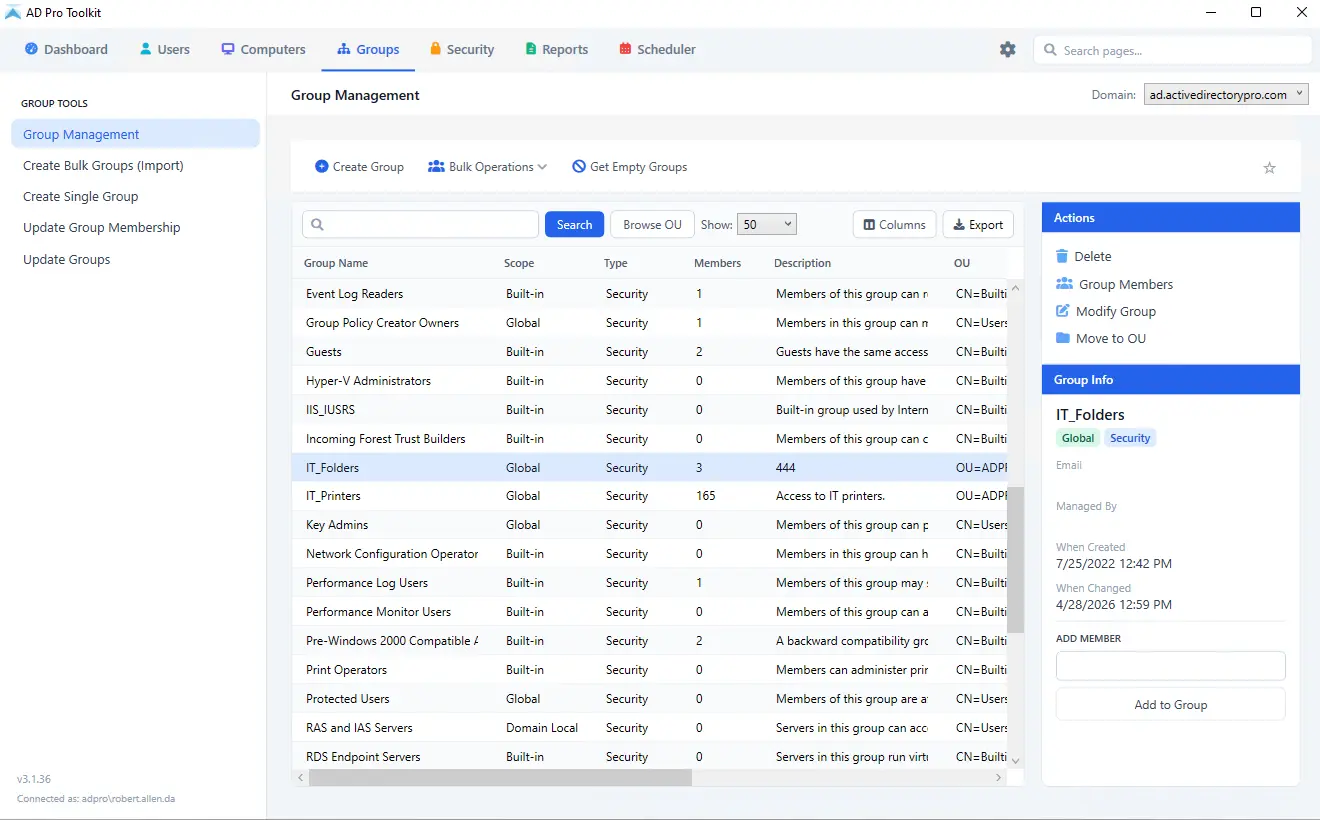This screenshot has width=1320, height=820.
Task: Open the Domain dropdown
Action: [1226, 95]
